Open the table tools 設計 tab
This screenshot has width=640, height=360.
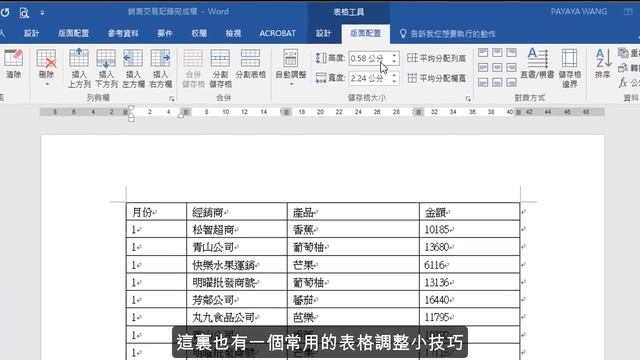point(323,33)
